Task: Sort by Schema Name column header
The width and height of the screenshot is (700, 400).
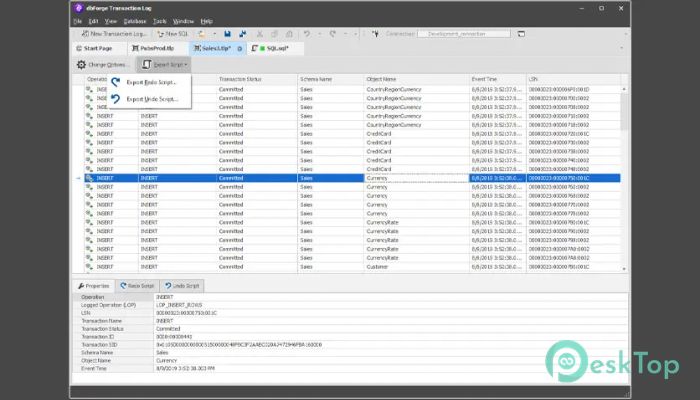Action: [331, 79]
